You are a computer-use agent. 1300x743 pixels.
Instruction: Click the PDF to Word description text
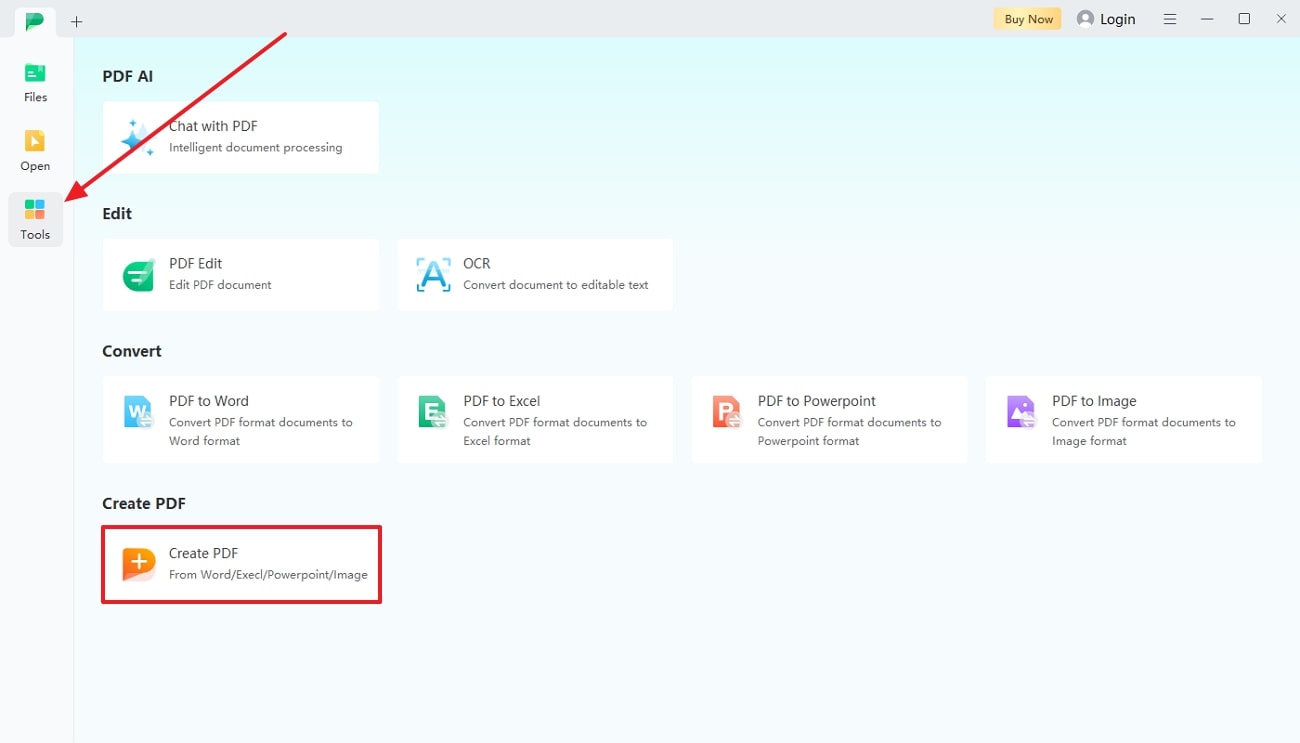(x=261, y=431)
